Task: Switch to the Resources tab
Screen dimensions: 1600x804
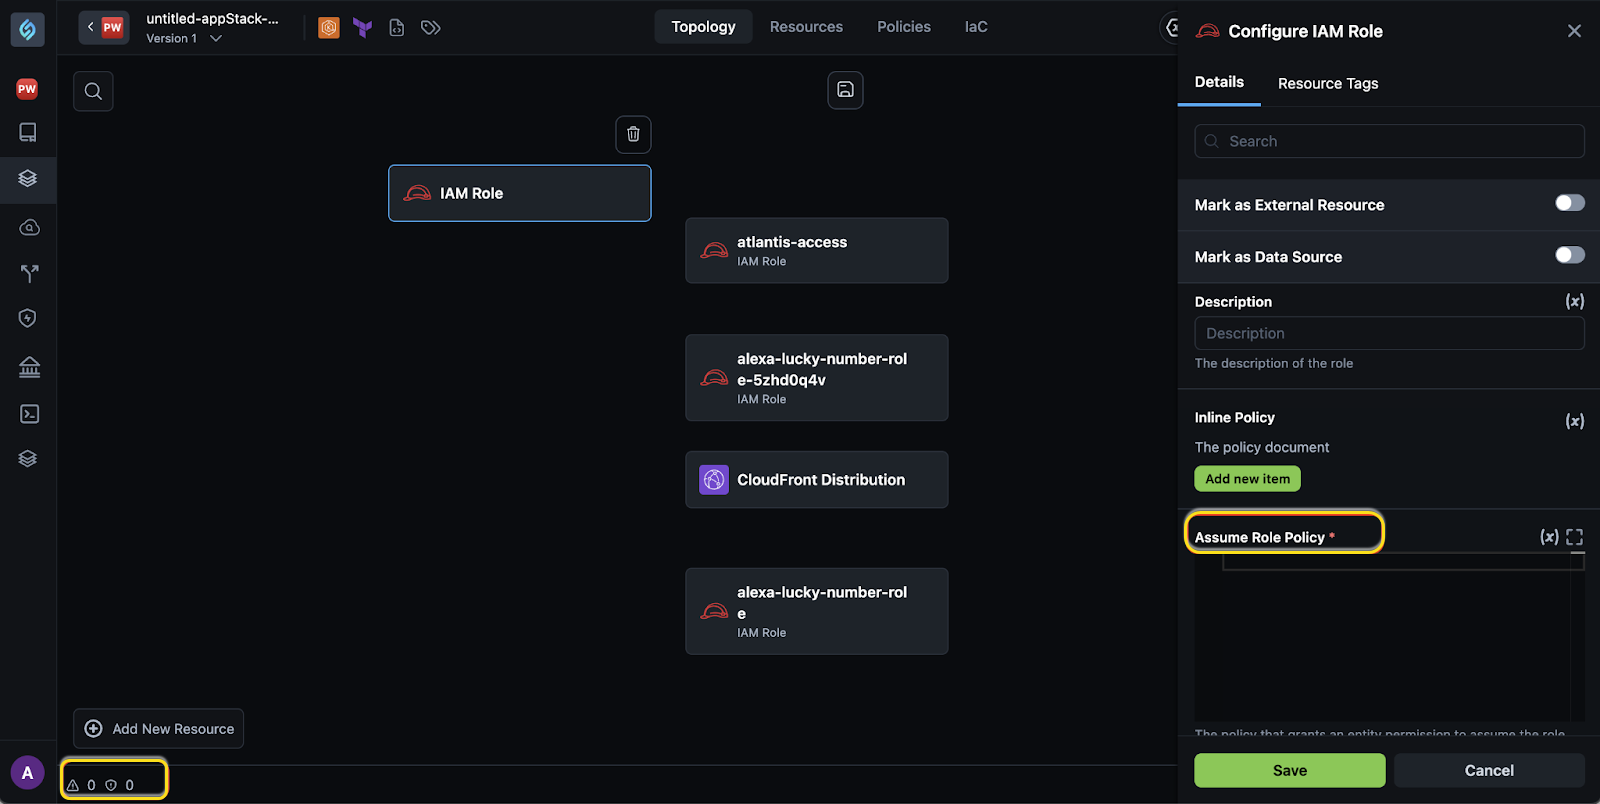Action: point(806,27)
